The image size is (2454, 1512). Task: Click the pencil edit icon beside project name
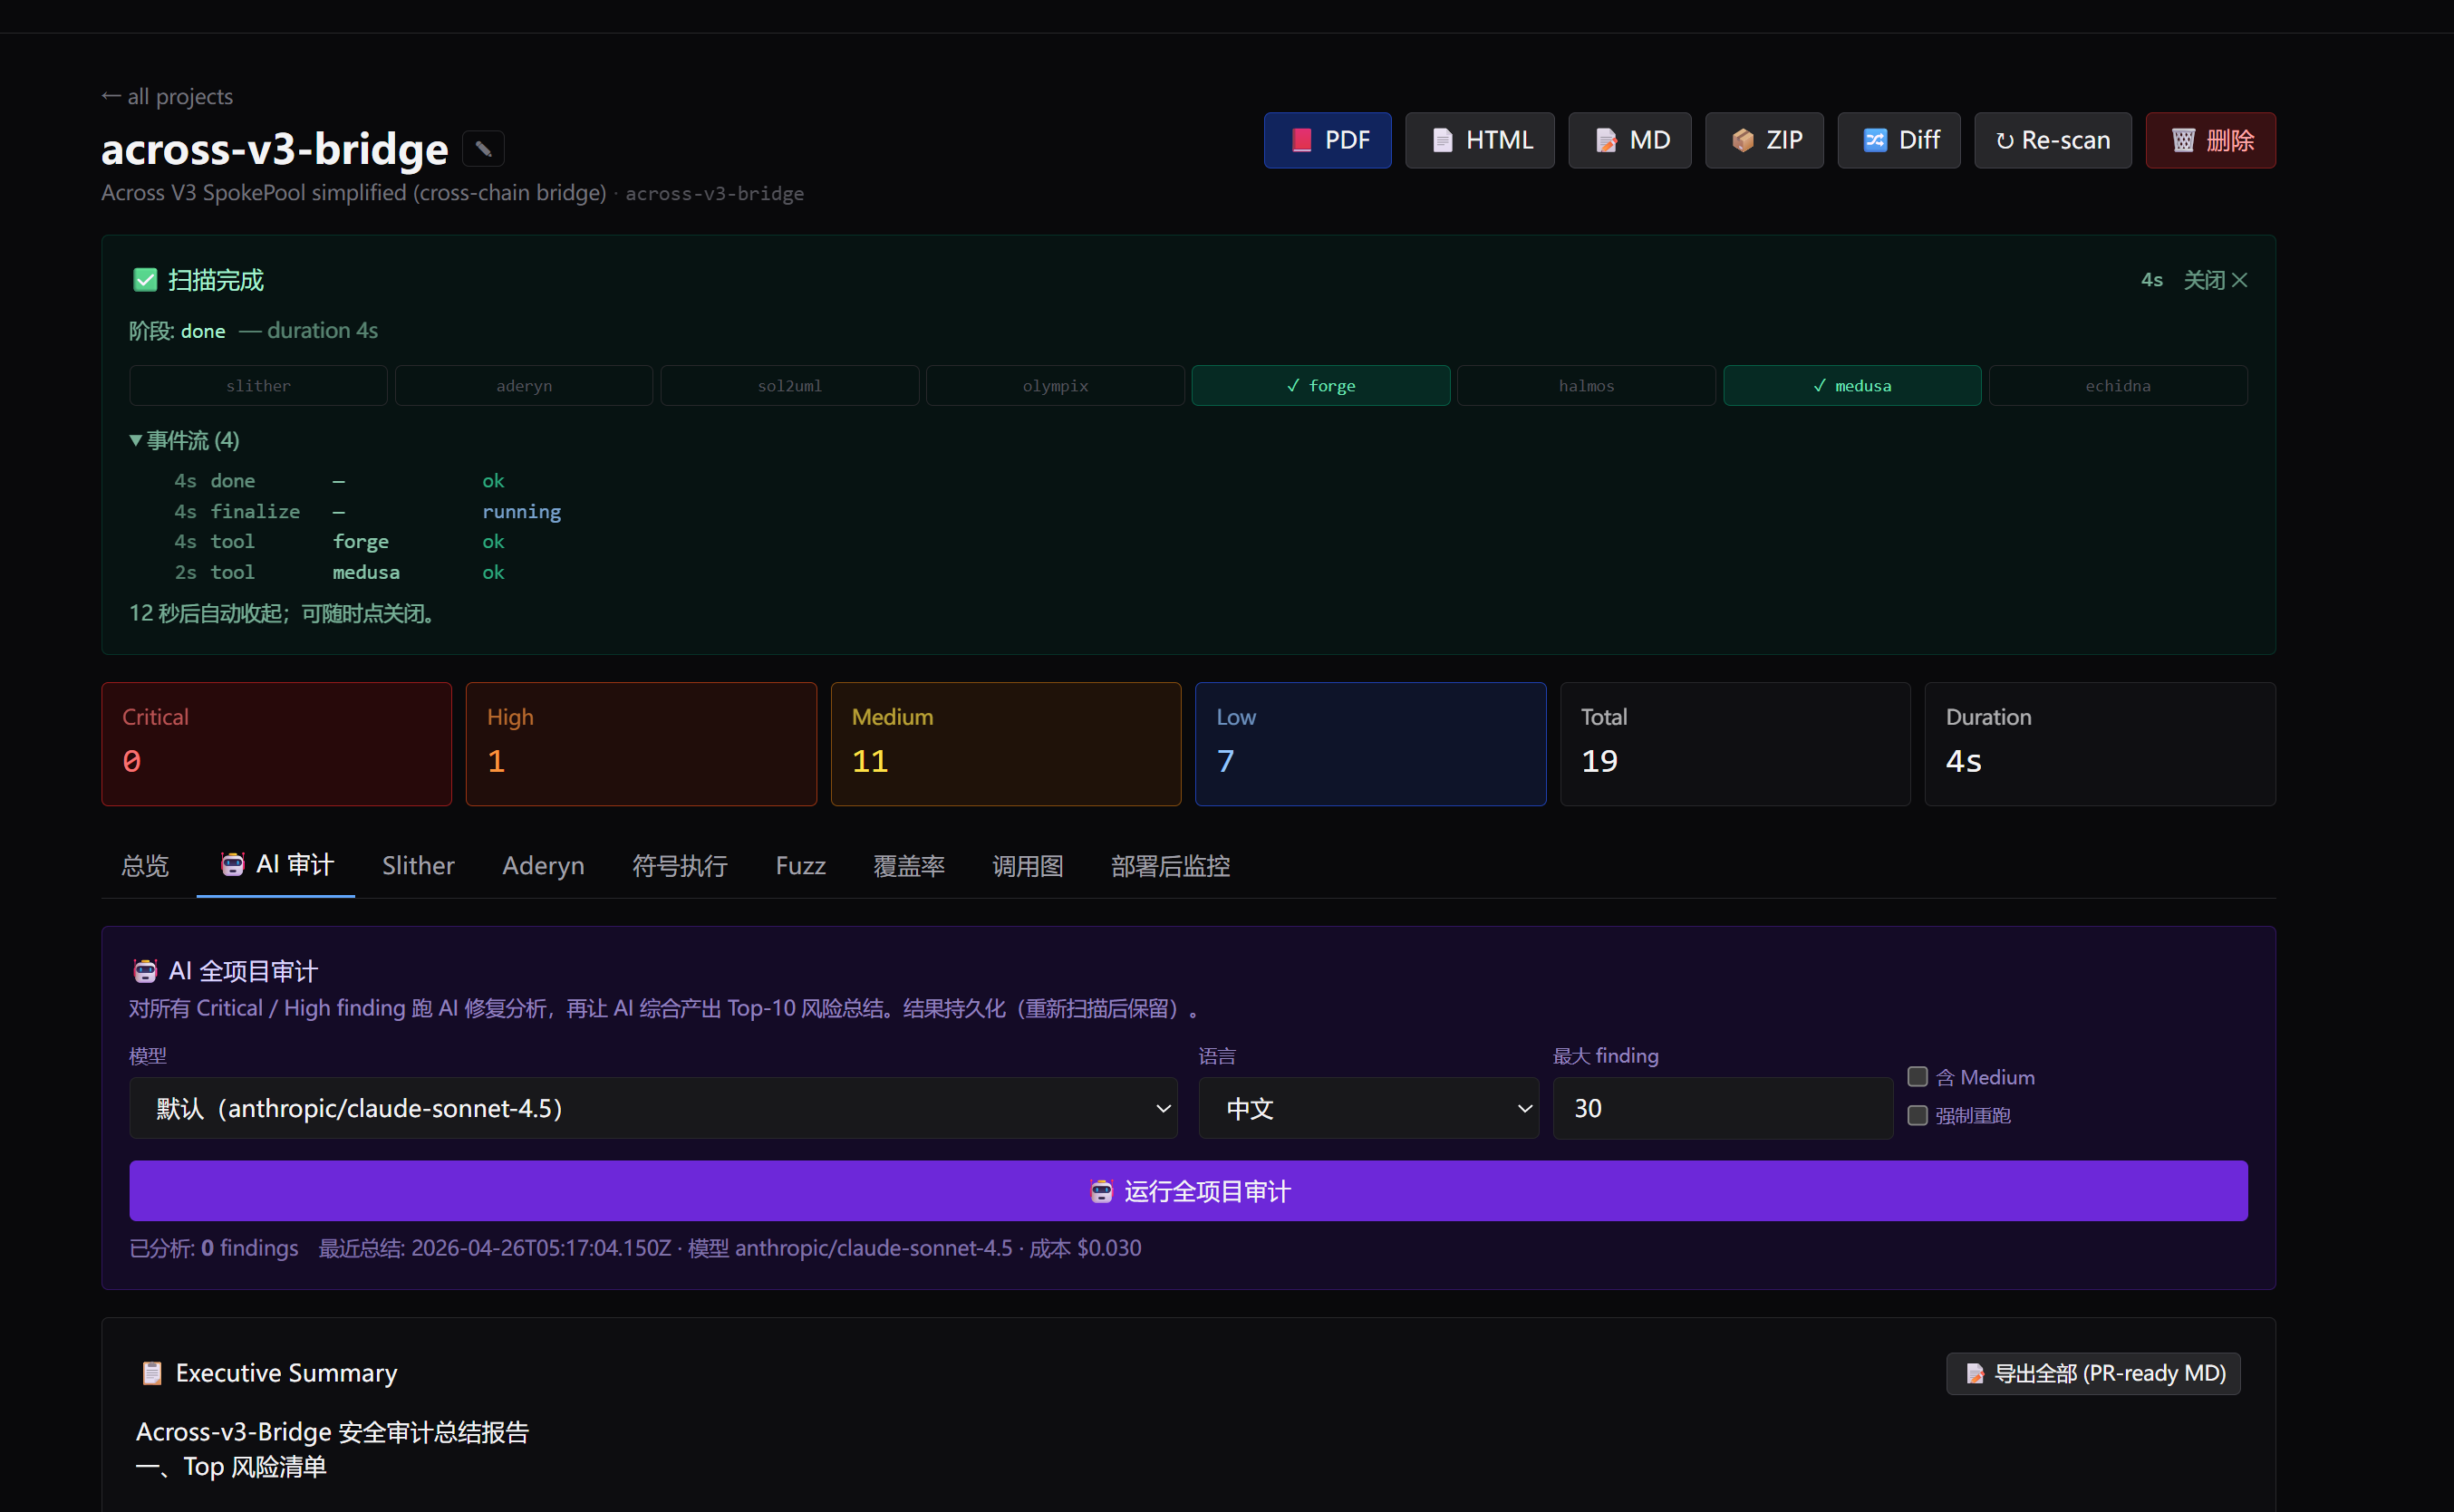coord(483,149)
